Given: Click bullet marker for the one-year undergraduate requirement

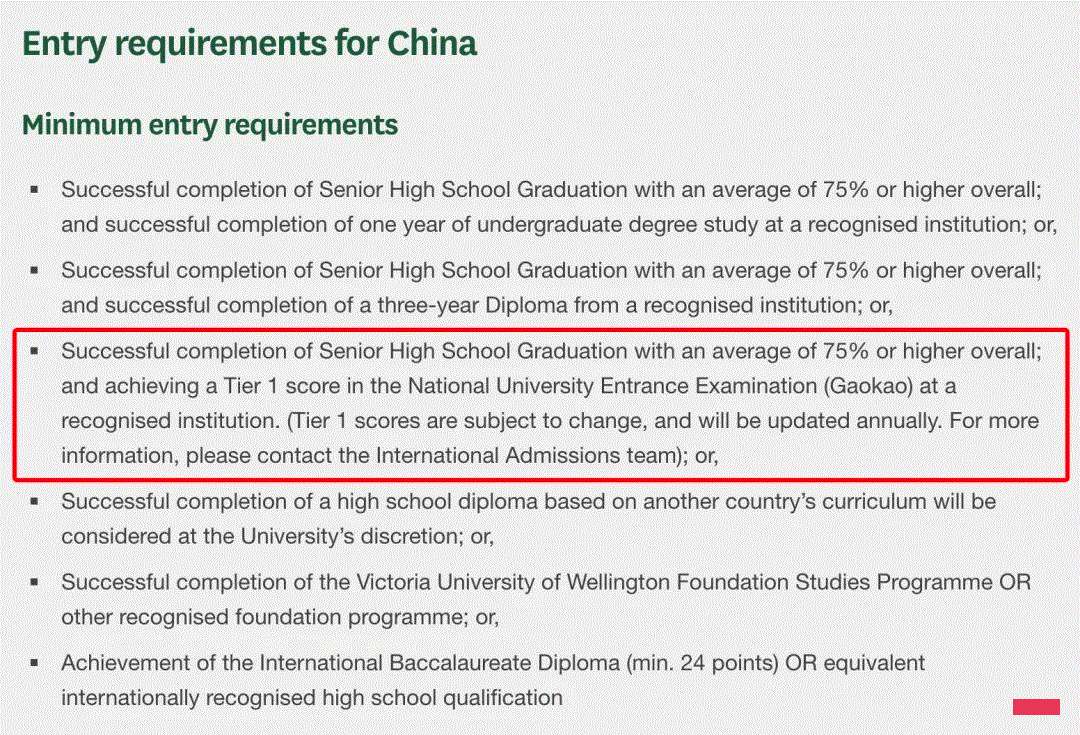Looking at the screenshot, I should pos(34,189).
